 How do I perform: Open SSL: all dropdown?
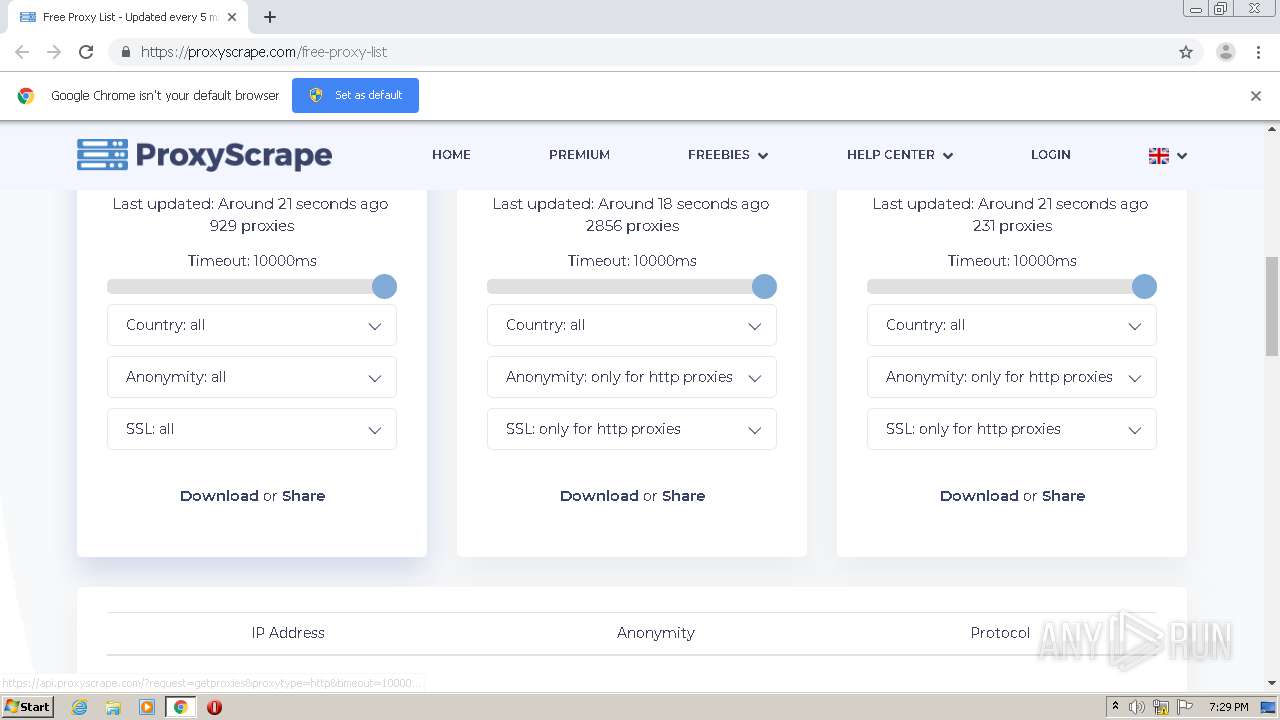click(x=252, y=429)
